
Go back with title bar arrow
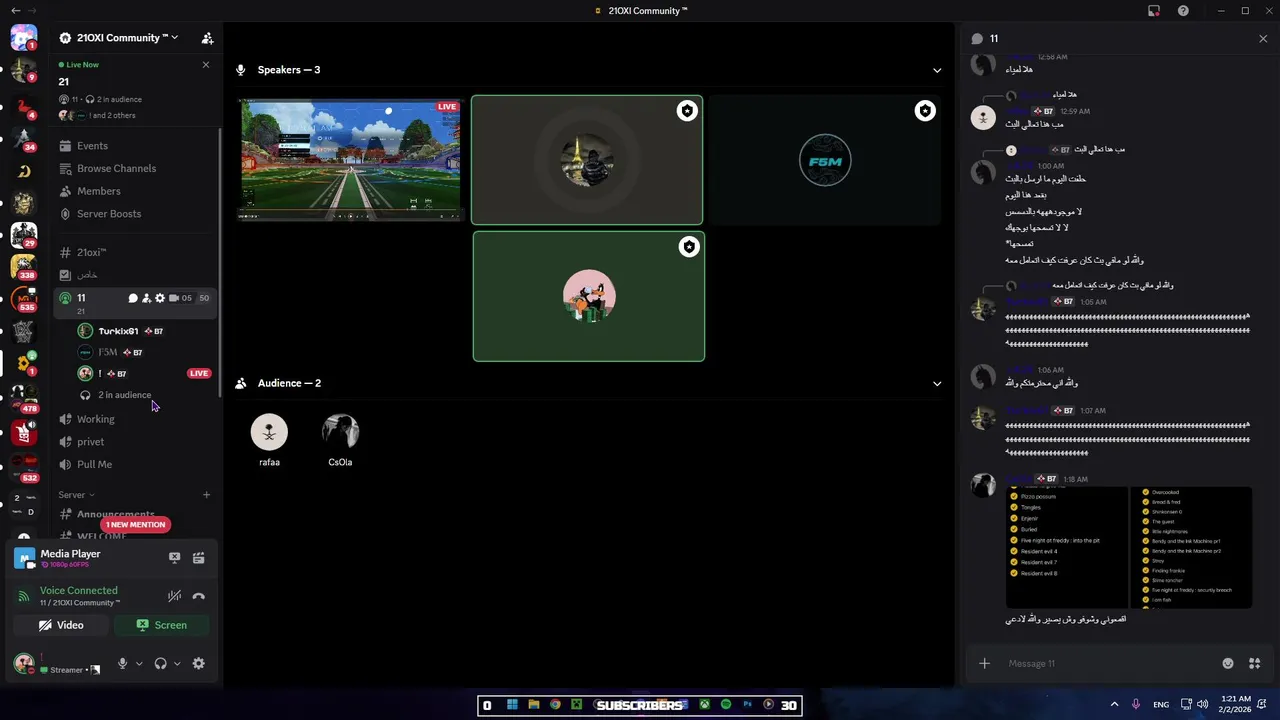pyautogui.click(x=15, y=10)
